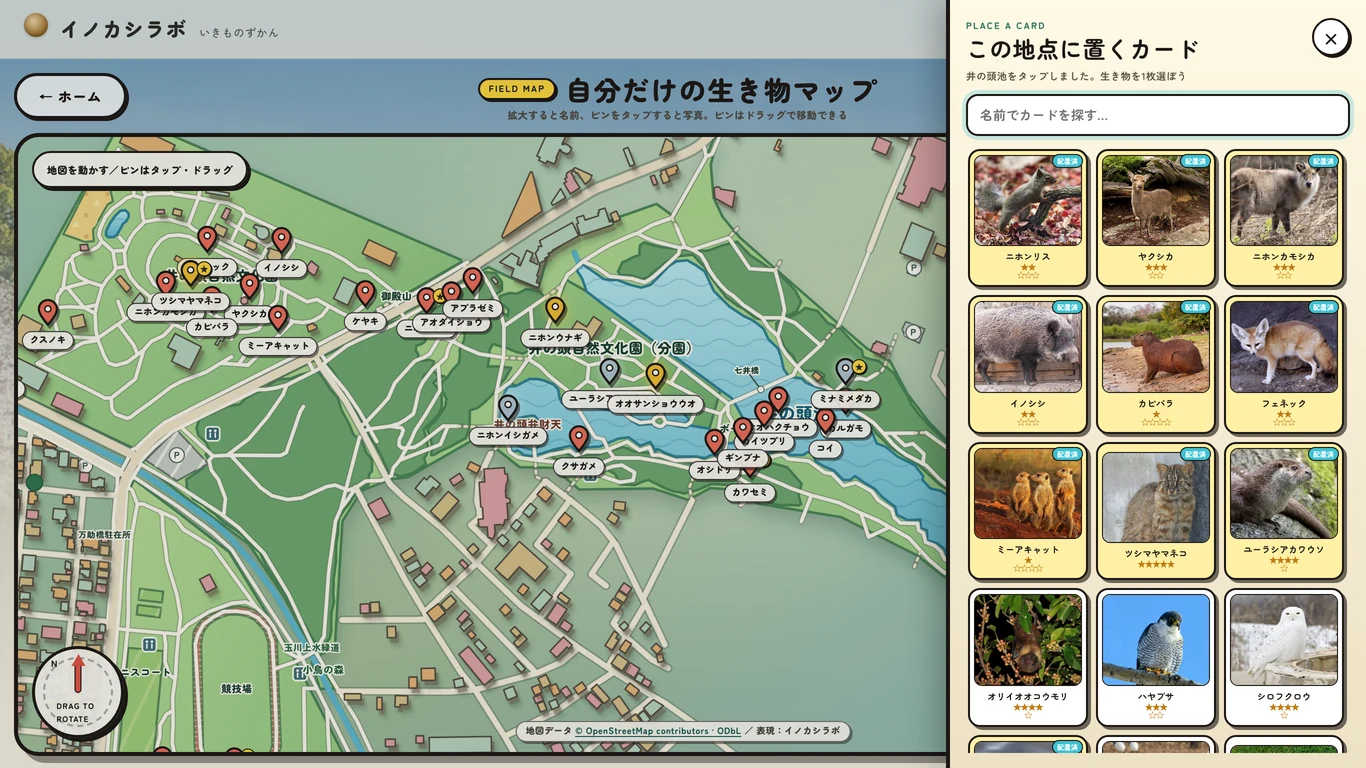The height and width of the screenshot is (768, 1366).
Task: Select the ツシマヤマネコ card
Action: coord(1156,512)
